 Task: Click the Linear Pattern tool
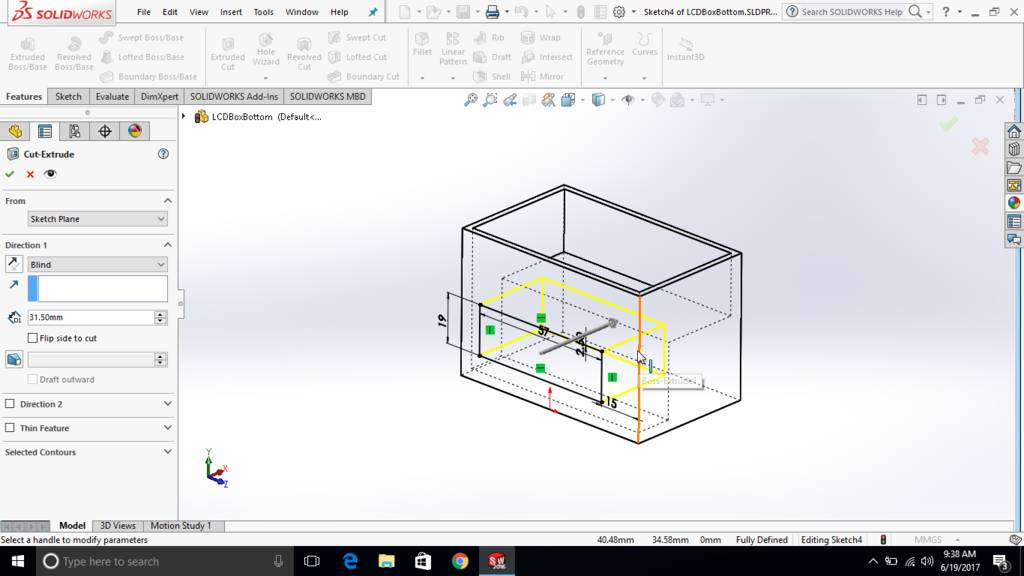pyautogui.click(x=453, y=48)
